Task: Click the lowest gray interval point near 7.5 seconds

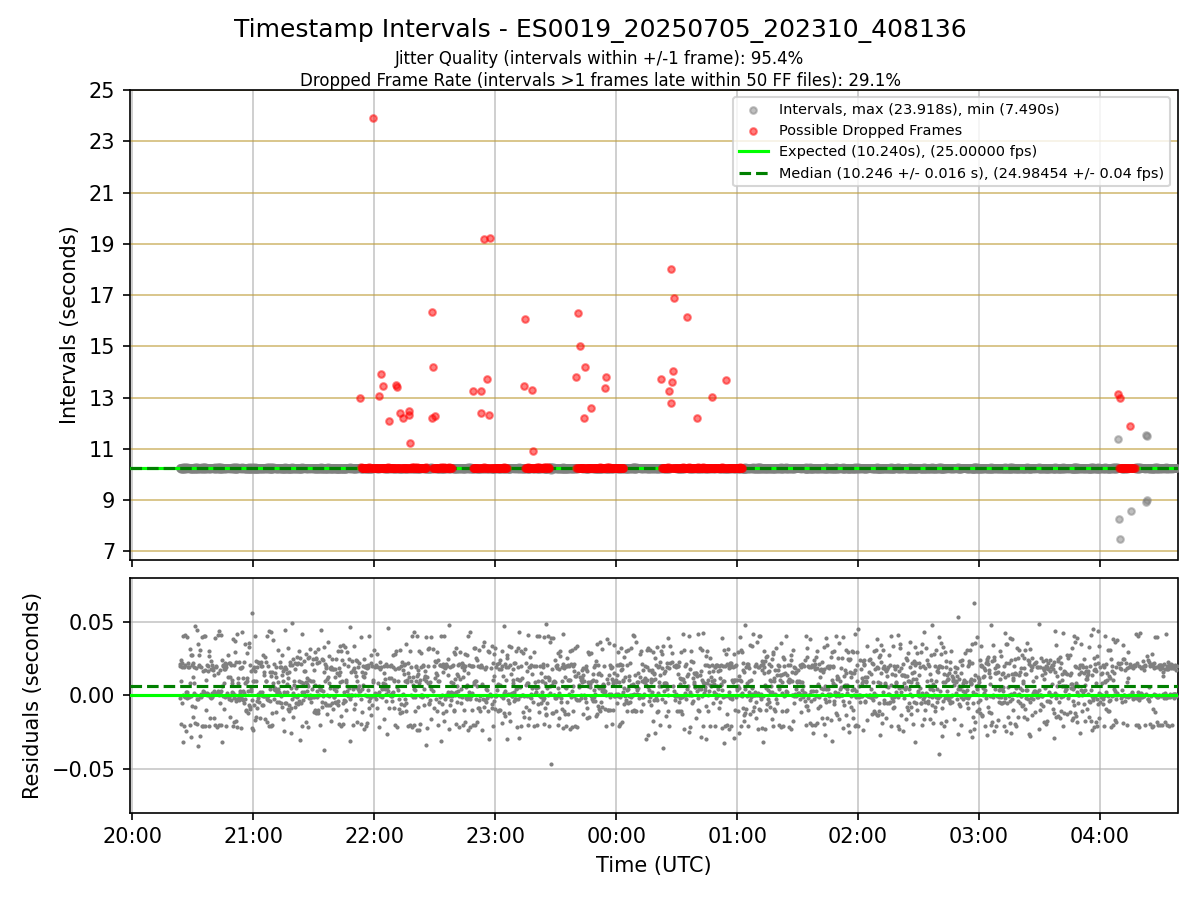Action: tap(1120, 539)
